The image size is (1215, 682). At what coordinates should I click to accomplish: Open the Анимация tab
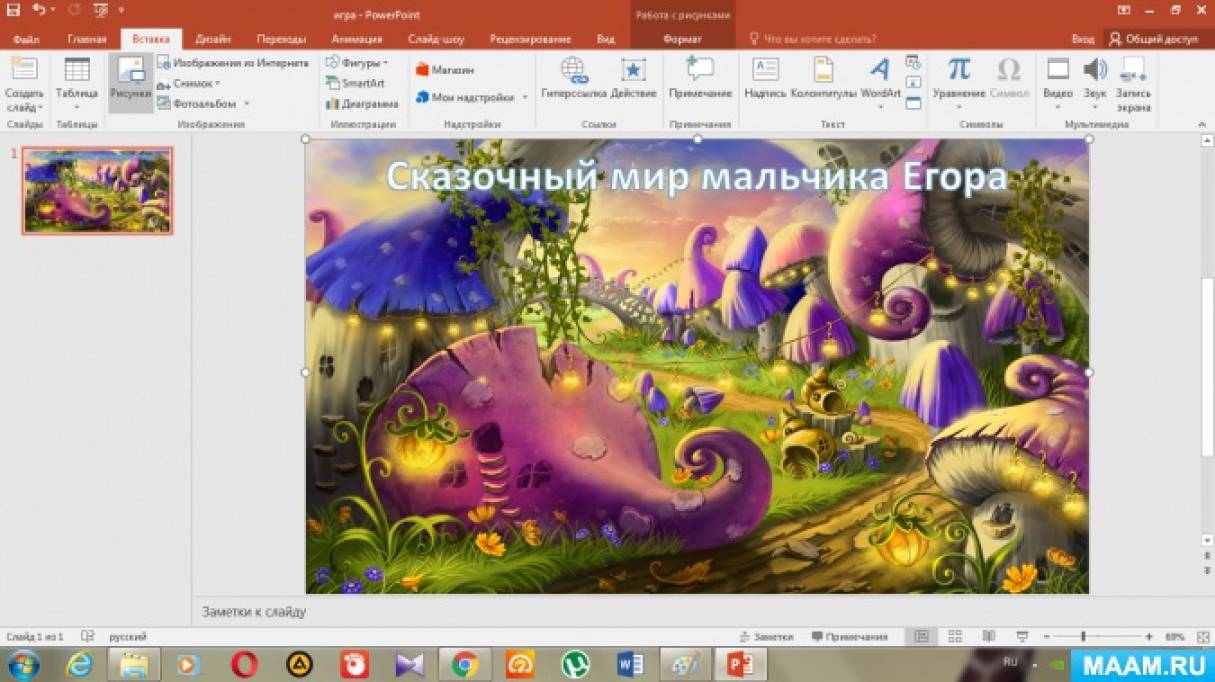coord(356,39)
